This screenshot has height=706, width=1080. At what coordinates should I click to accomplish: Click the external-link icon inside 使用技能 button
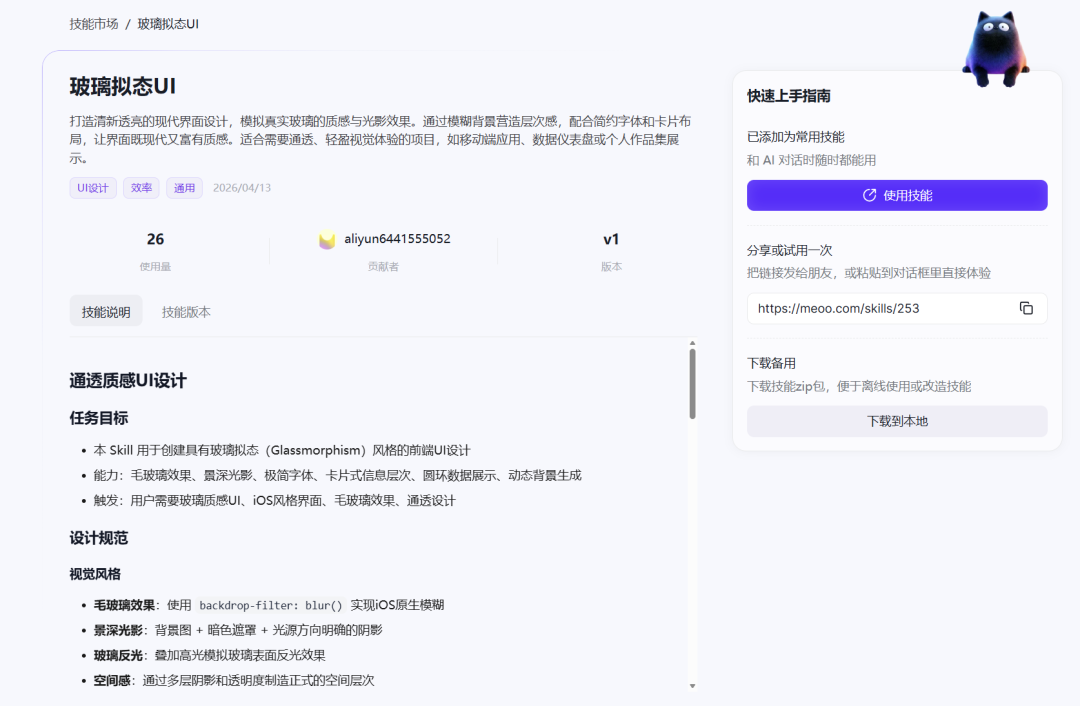point(868,195)
